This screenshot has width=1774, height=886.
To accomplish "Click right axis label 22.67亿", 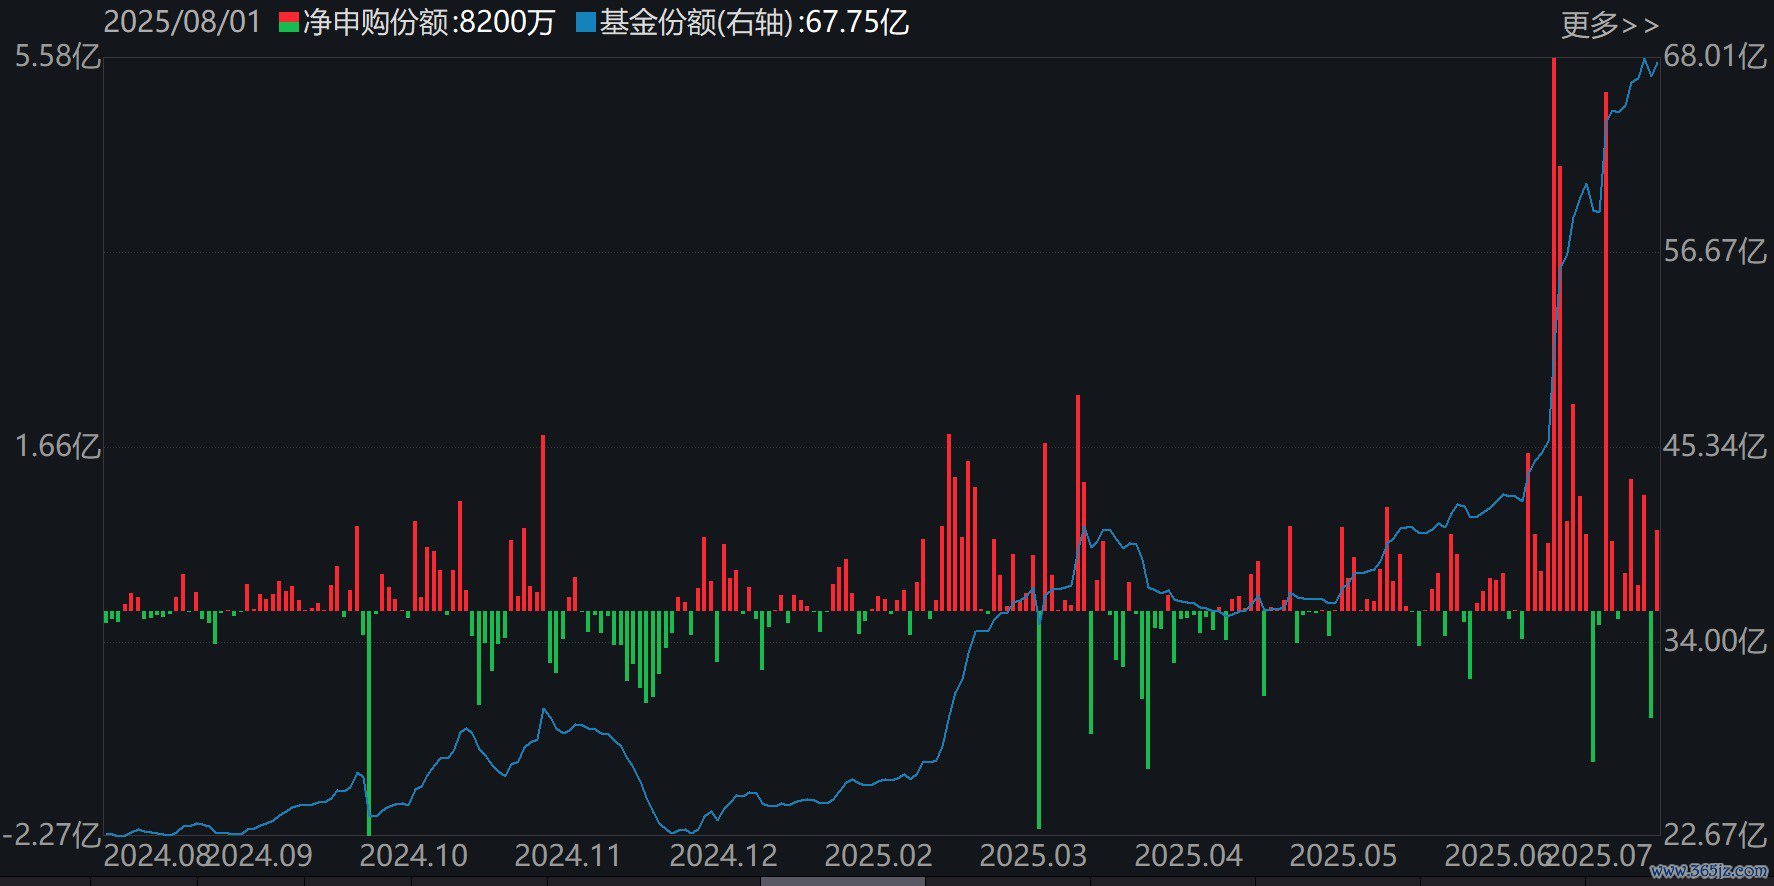I will coord(1715,834).
